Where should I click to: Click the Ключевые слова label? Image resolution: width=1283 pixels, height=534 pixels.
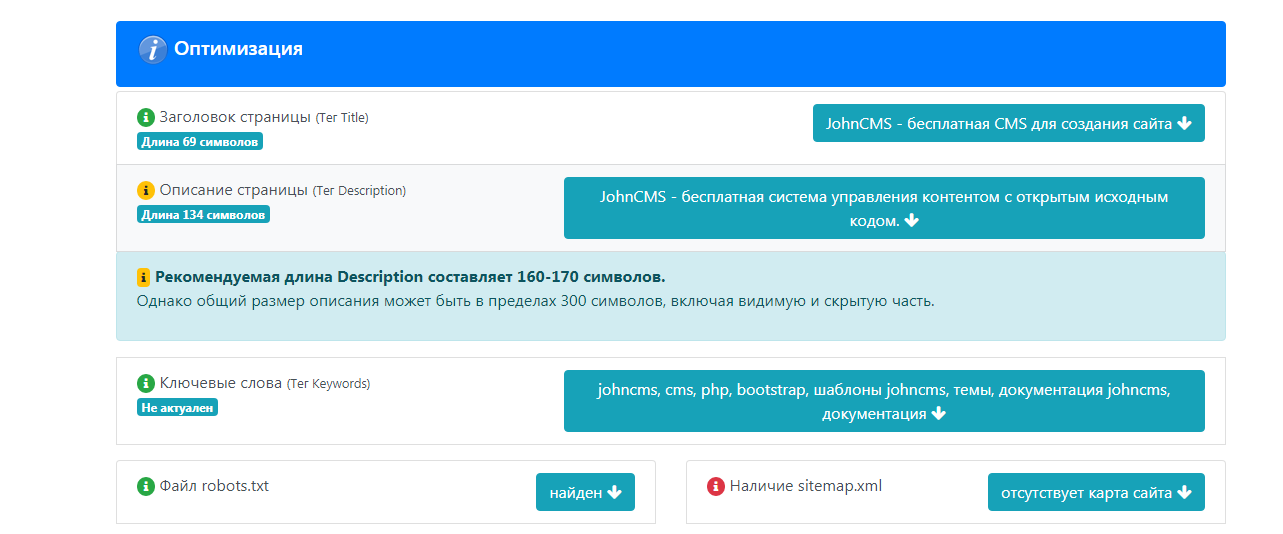pyautogui.click(x=221, y=383)
